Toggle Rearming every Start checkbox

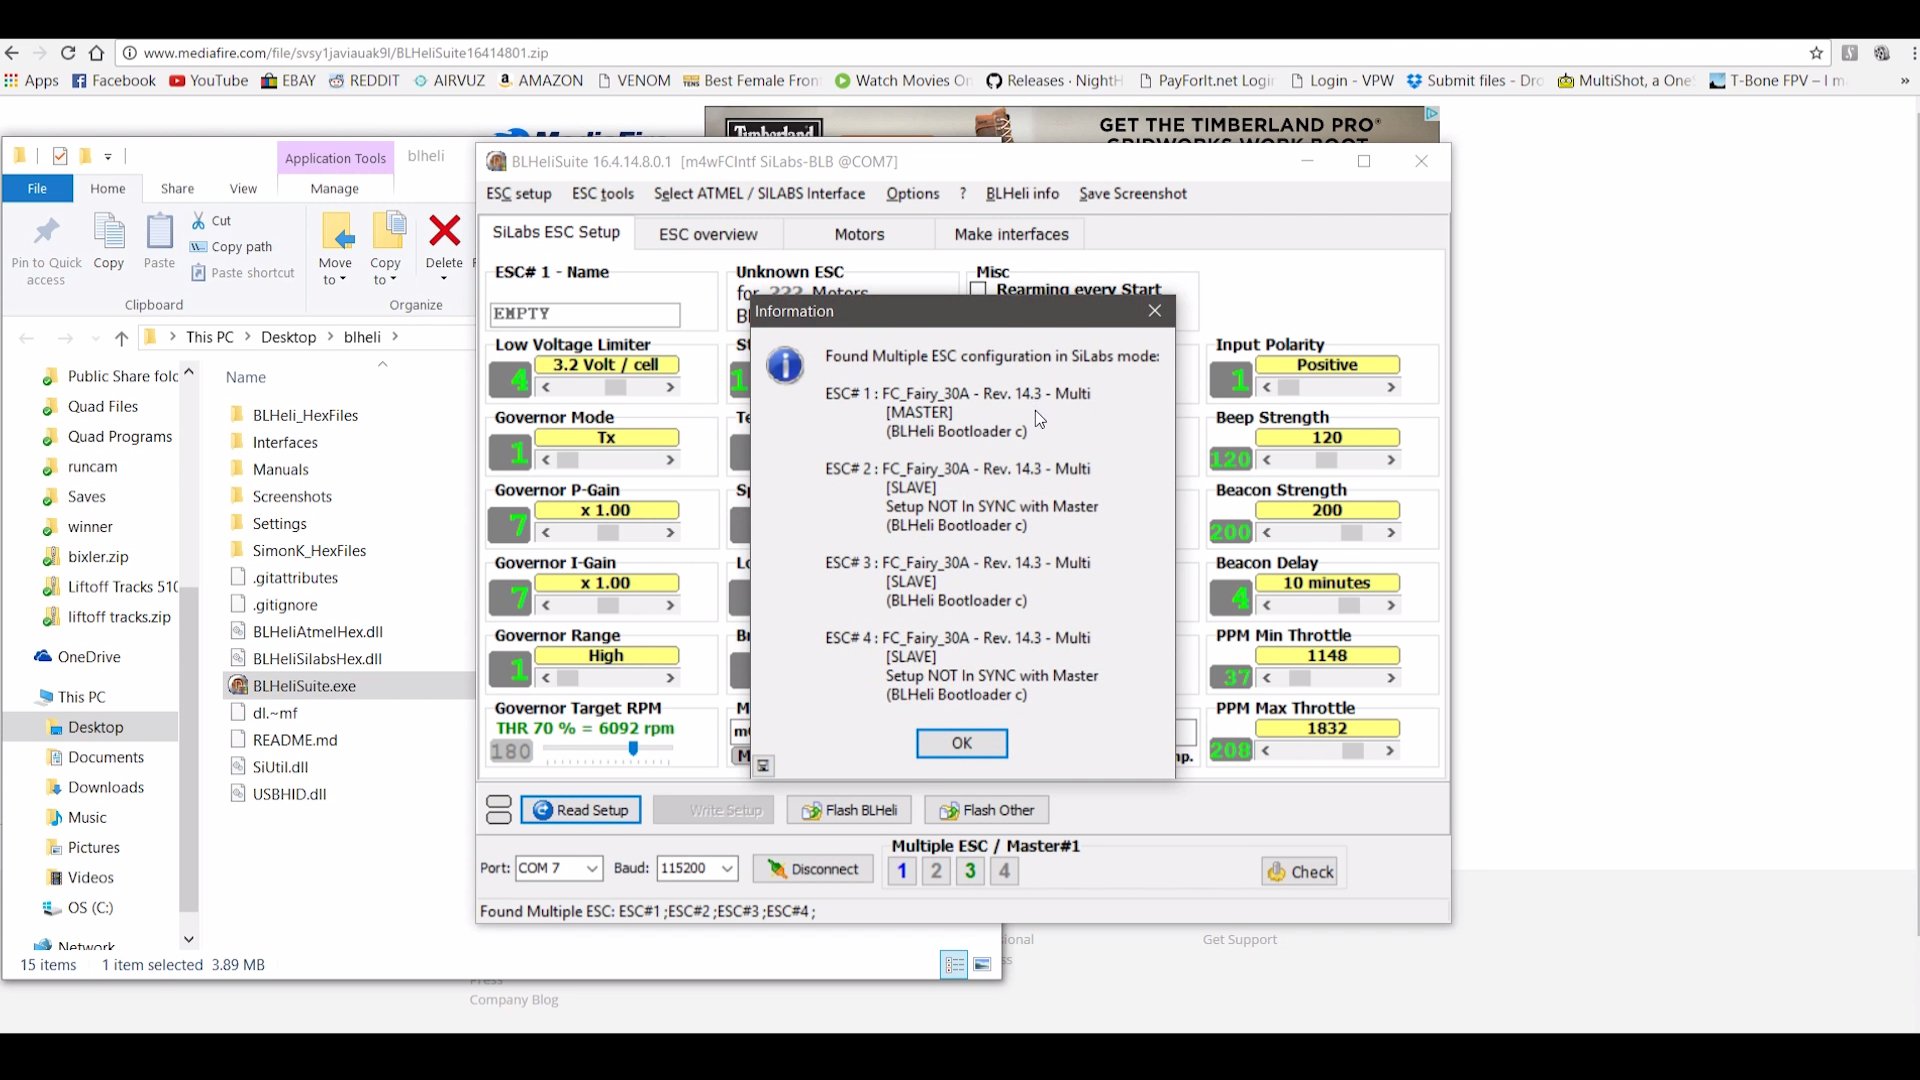tap(979, 289)
